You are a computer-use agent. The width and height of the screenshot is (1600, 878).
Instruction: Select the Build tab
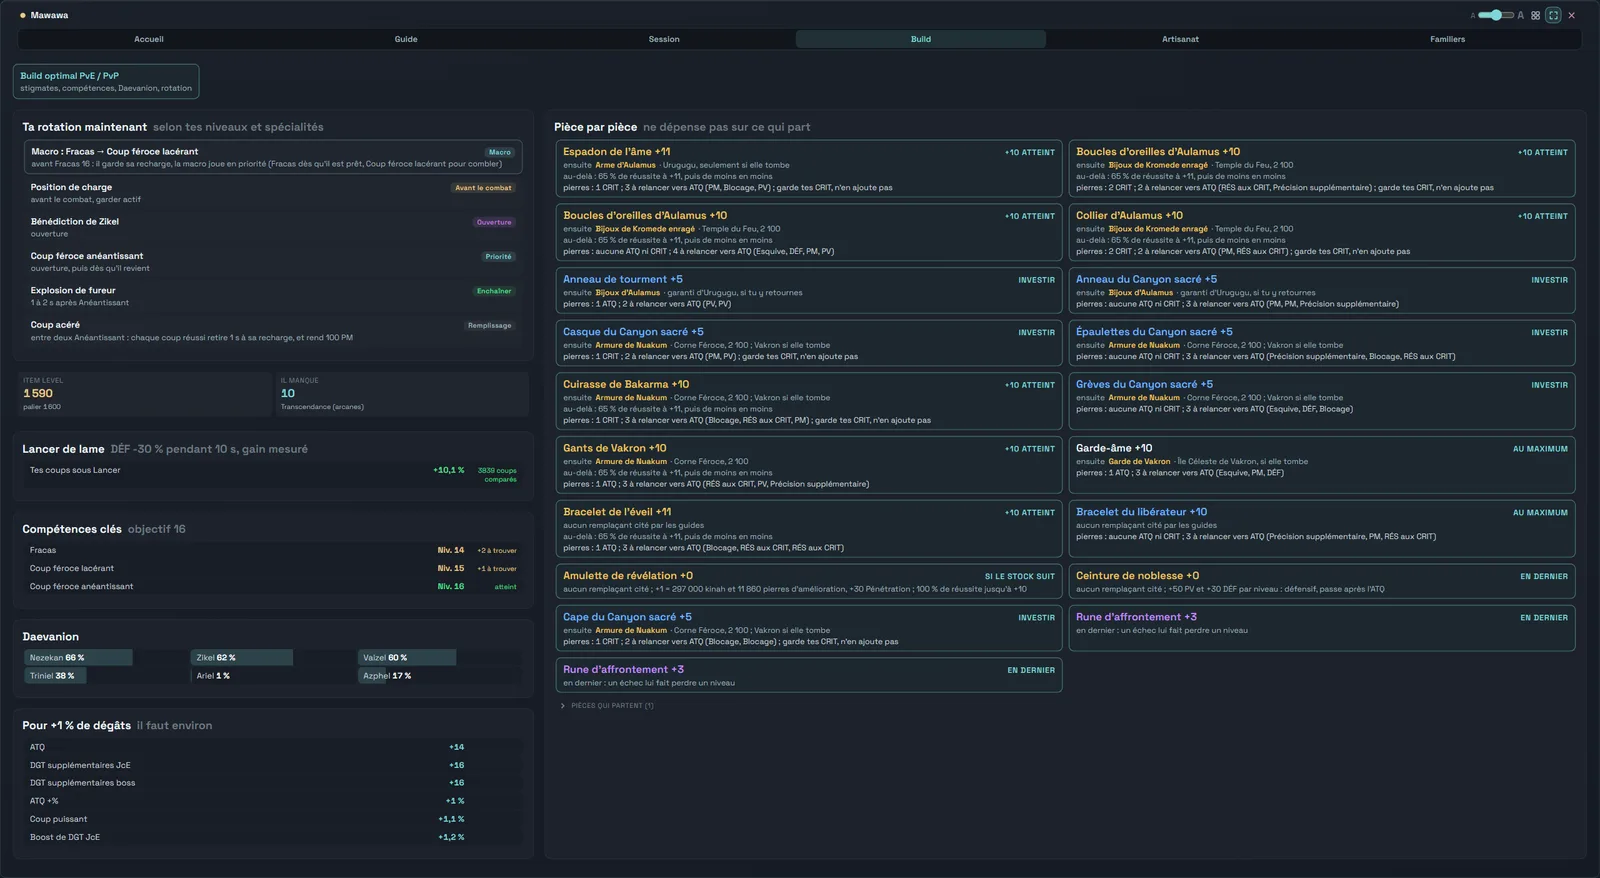921,39
